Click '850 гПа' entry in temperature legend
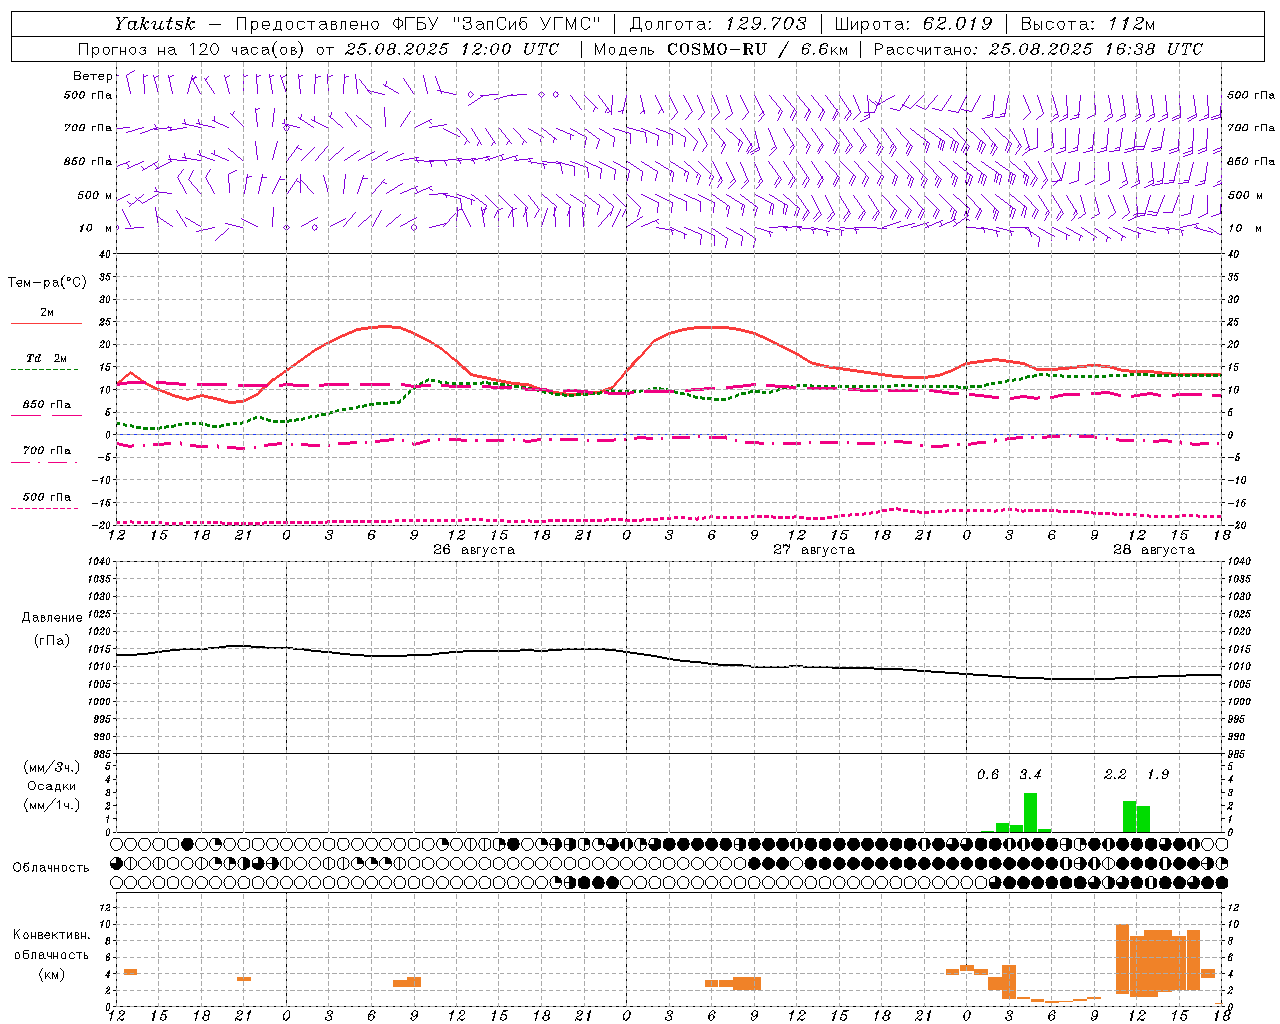Image resolution: width=1280 pixels, height=1024 pixels. (47, 405)
